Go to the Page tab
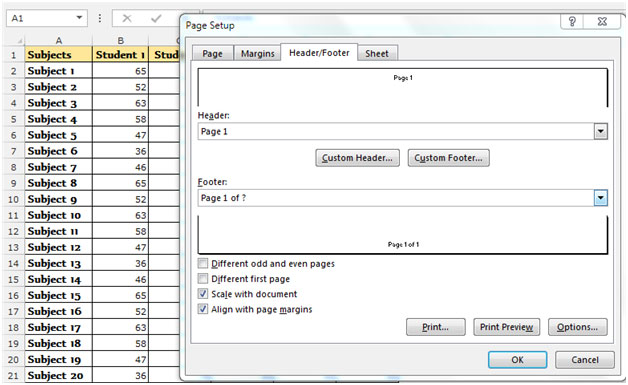The width and height of the screenshot is (628, 385). [212, 54]
